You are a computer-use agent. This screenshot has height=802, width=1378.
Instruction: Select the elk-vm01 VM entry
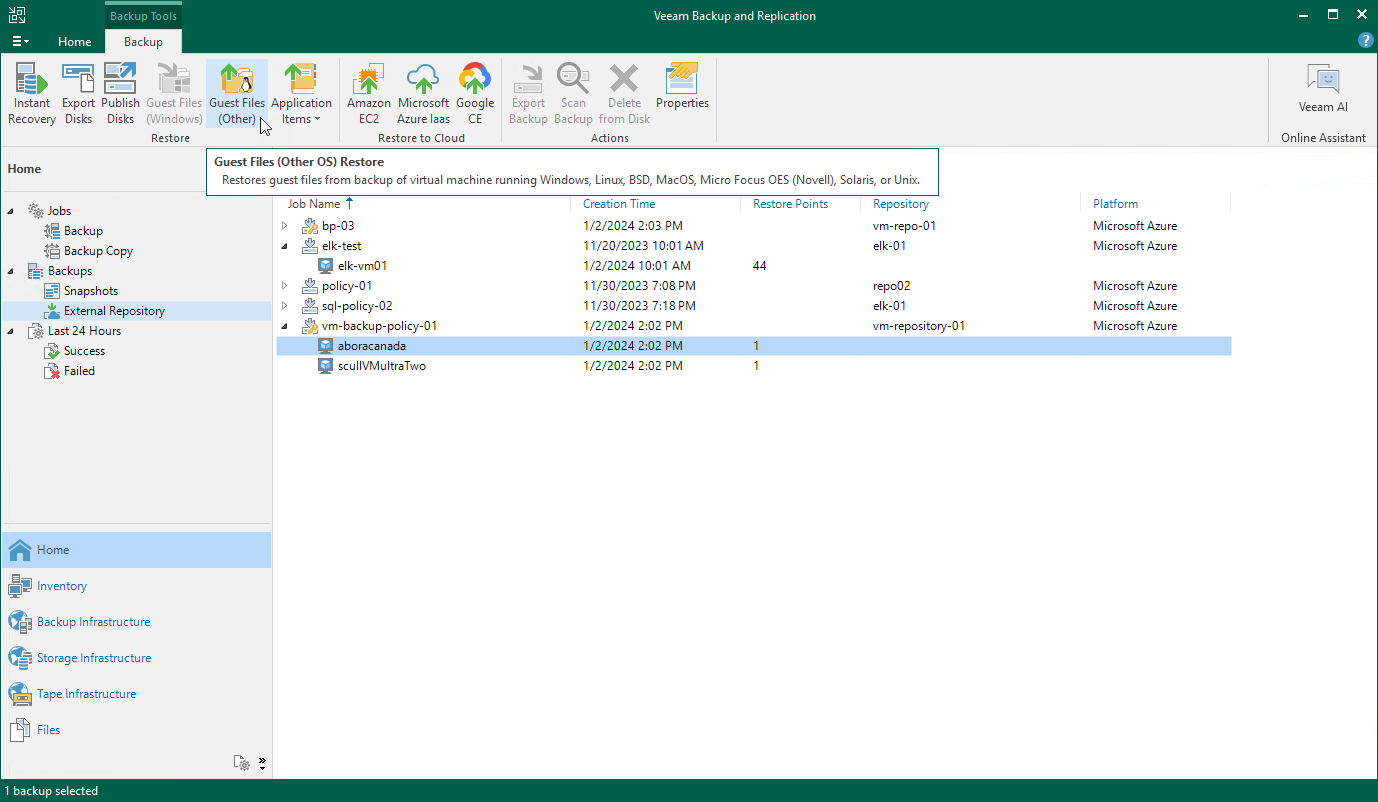tap(362, 266)
